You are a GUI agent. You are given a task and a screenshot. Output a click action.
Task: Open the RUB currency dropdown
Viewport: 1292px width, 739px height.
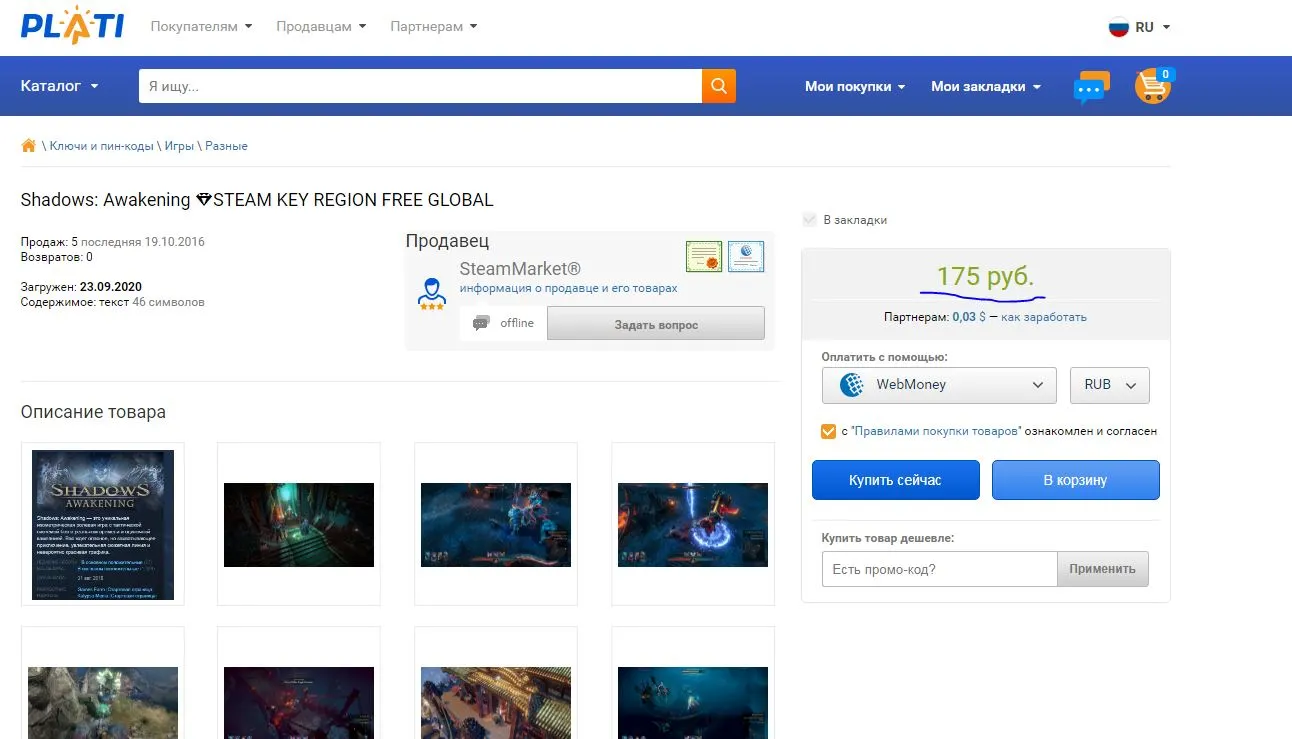tap(1110, 385)
